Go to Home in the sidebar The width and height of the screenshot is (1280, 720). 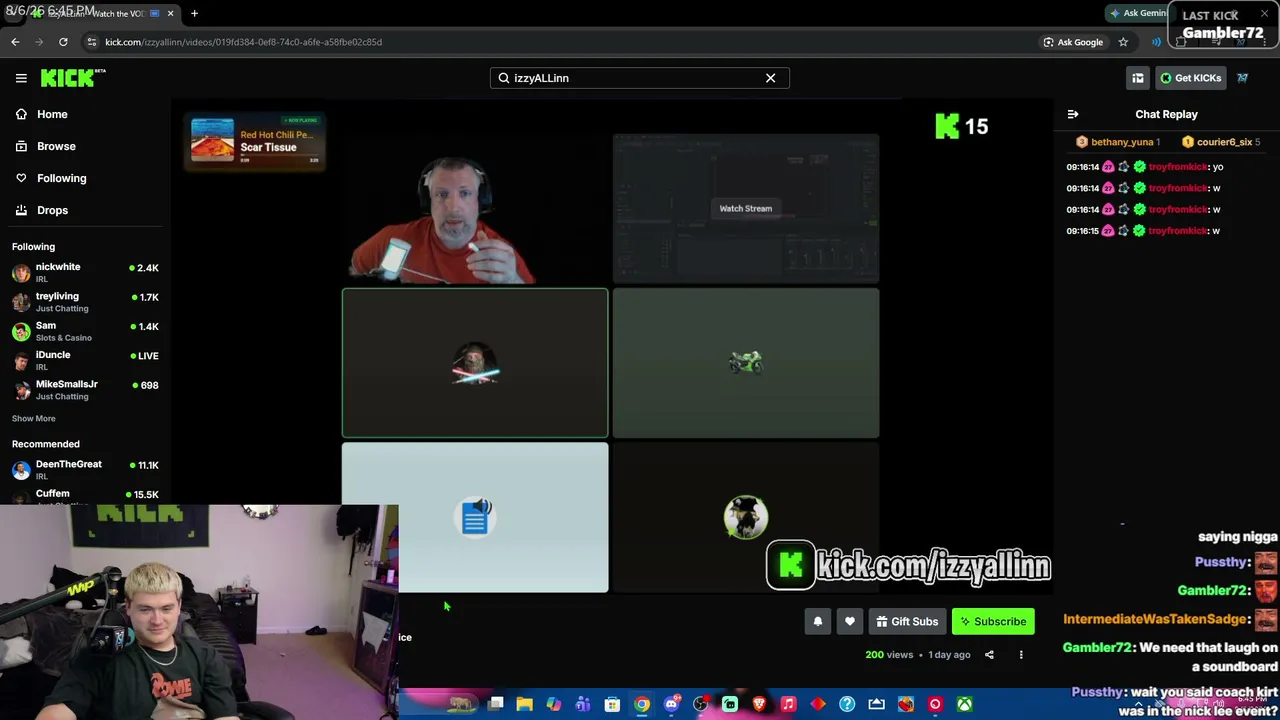coord(42,114)
